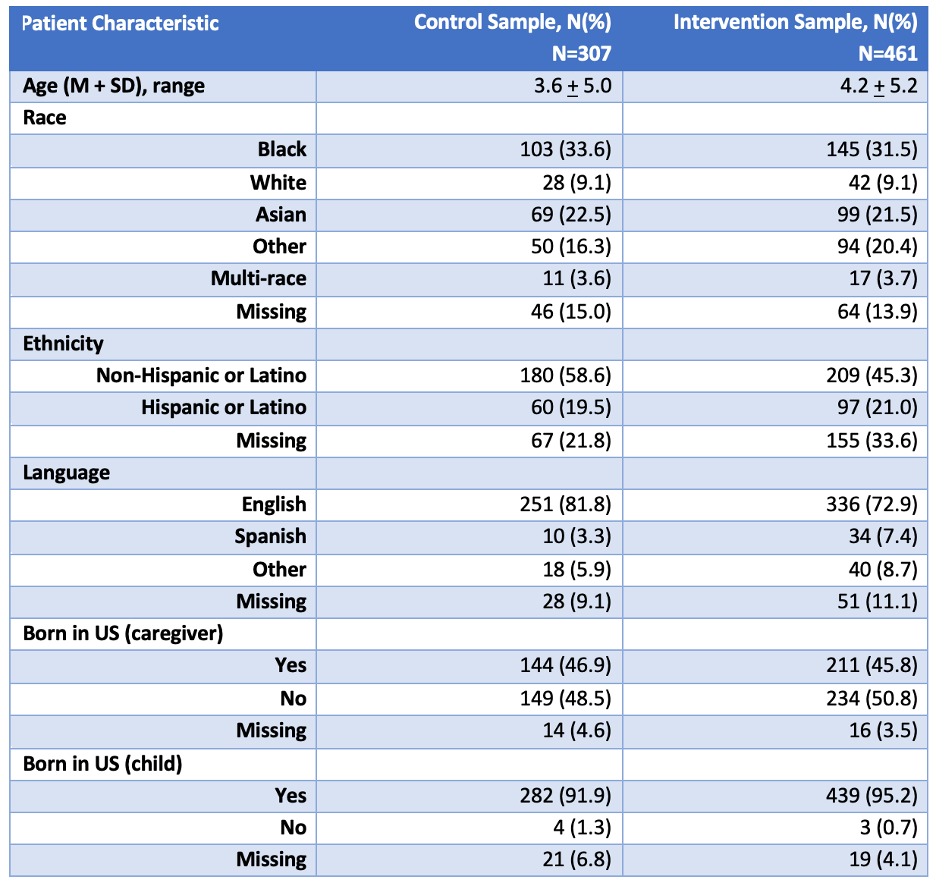Image resolution: width=936 pixels, height=886 pixels.
Task: Click the "Other" label under Race
Action: [279, 247]
